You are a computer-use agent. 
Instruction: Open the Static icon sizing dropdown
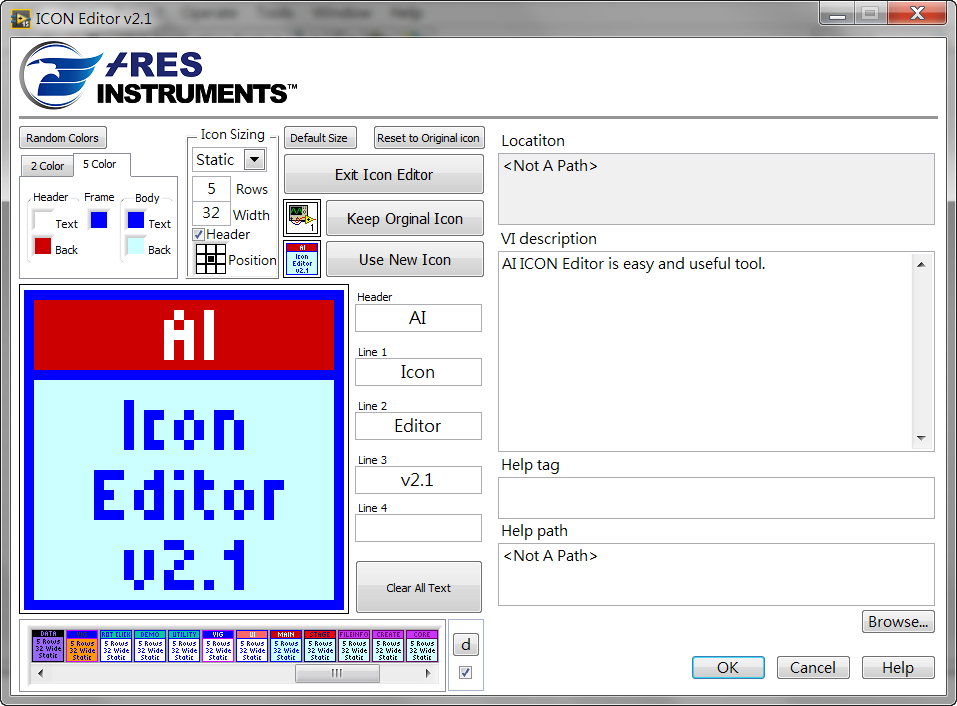(255, 159)
